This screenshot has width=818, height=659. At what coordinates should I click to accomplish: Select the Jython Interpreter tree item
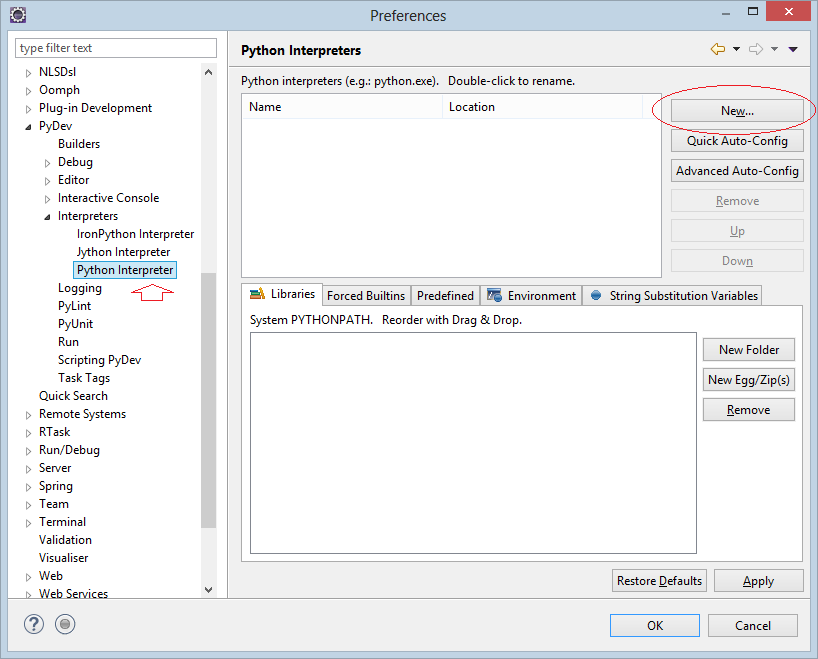pyautogui.click(x=124, y=252)
